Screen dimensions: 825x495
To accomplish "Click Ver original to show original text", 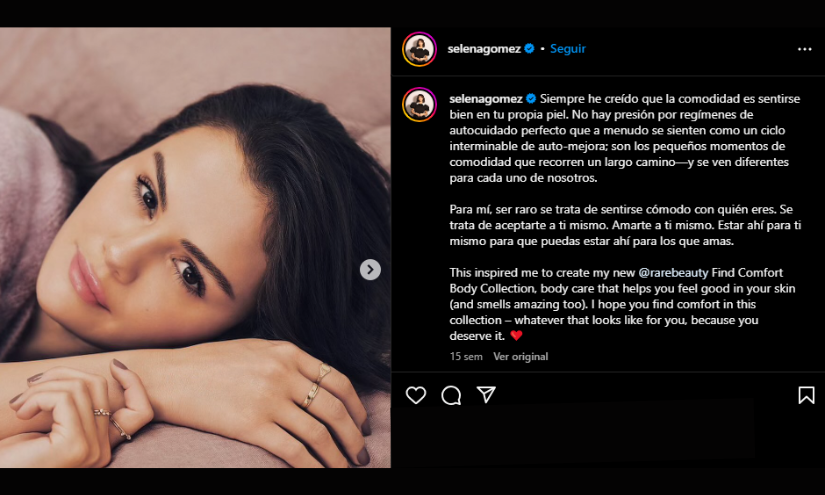I will 520,356.
